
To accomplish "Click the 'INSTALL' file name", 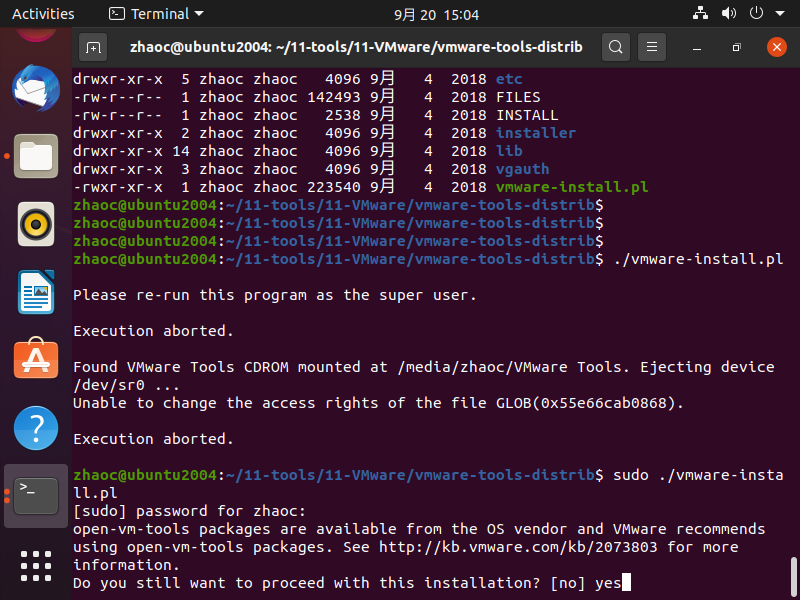I will (x=527, y=115).
